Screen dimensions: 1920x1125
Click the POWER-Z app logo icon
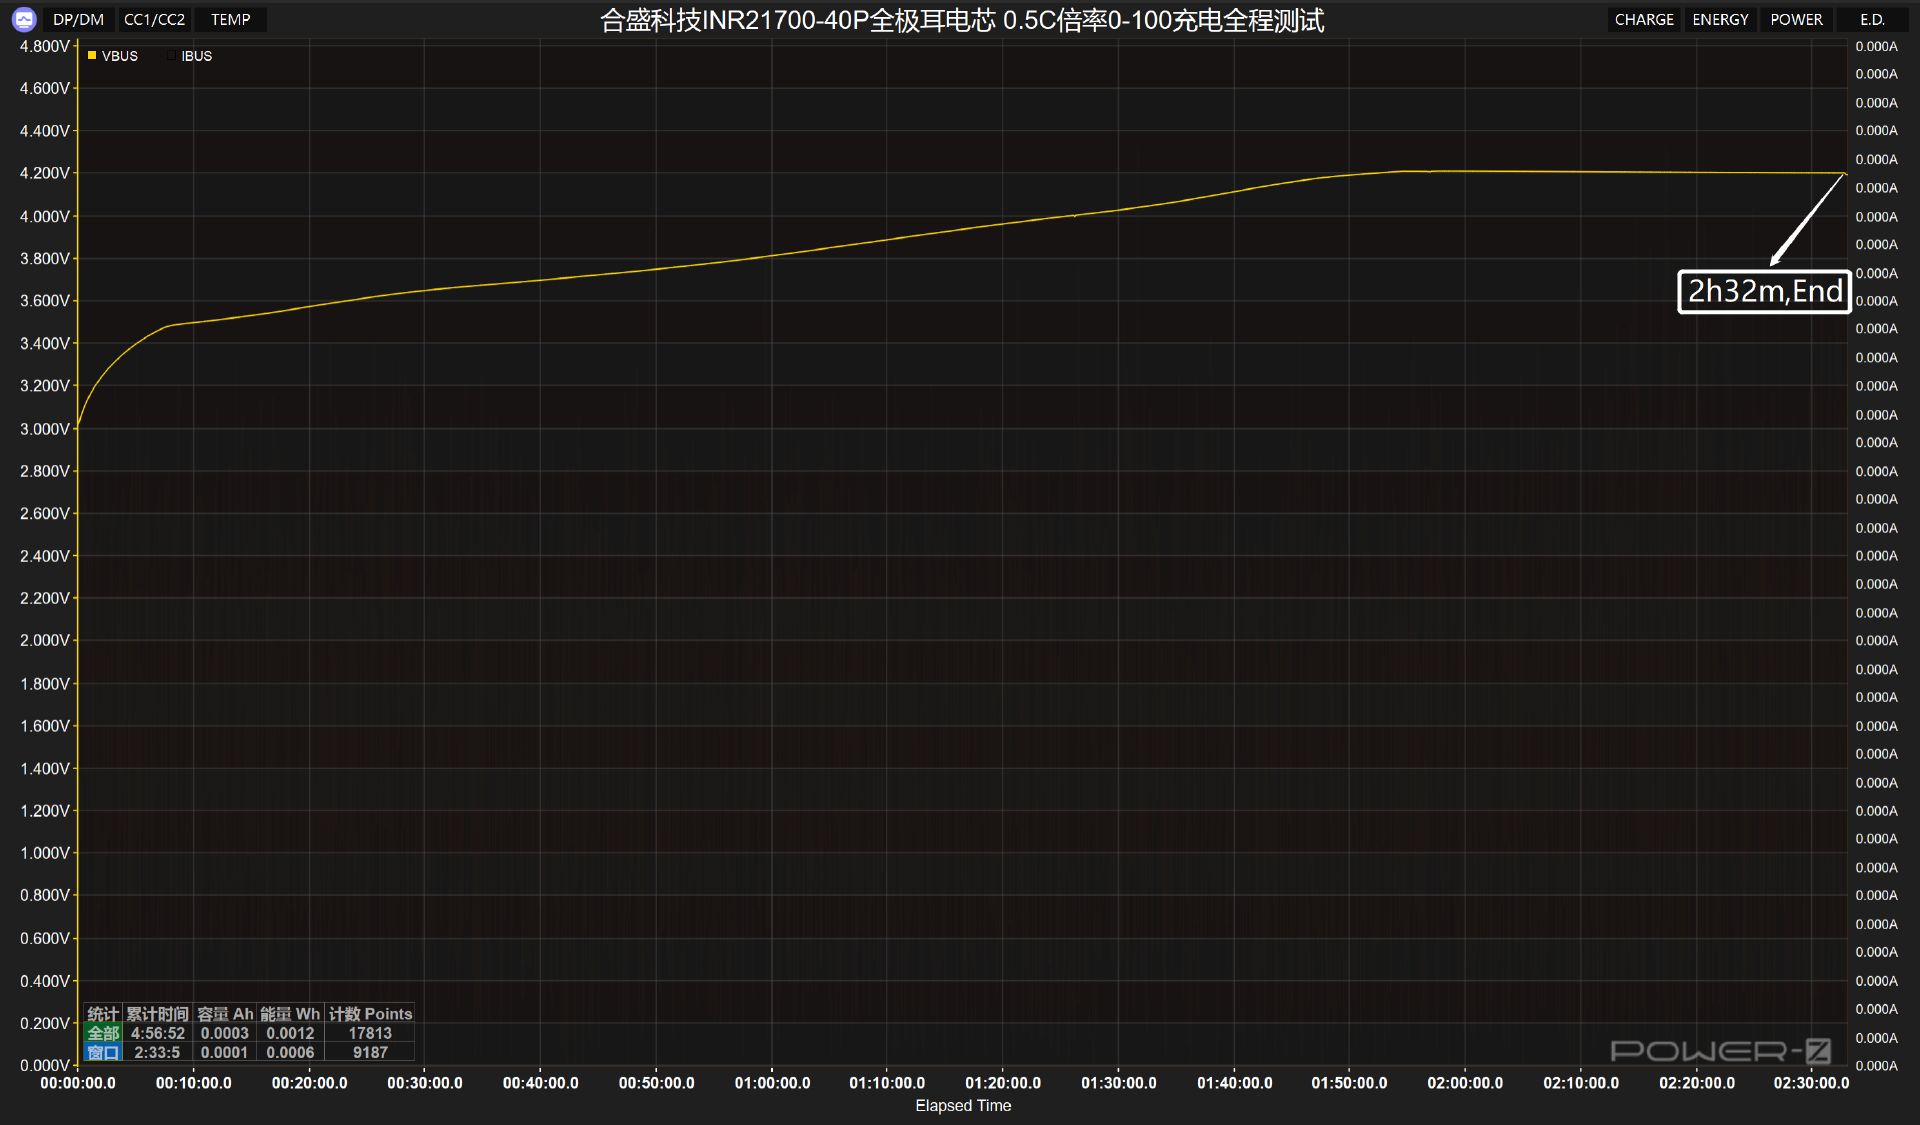click(24, 19)
